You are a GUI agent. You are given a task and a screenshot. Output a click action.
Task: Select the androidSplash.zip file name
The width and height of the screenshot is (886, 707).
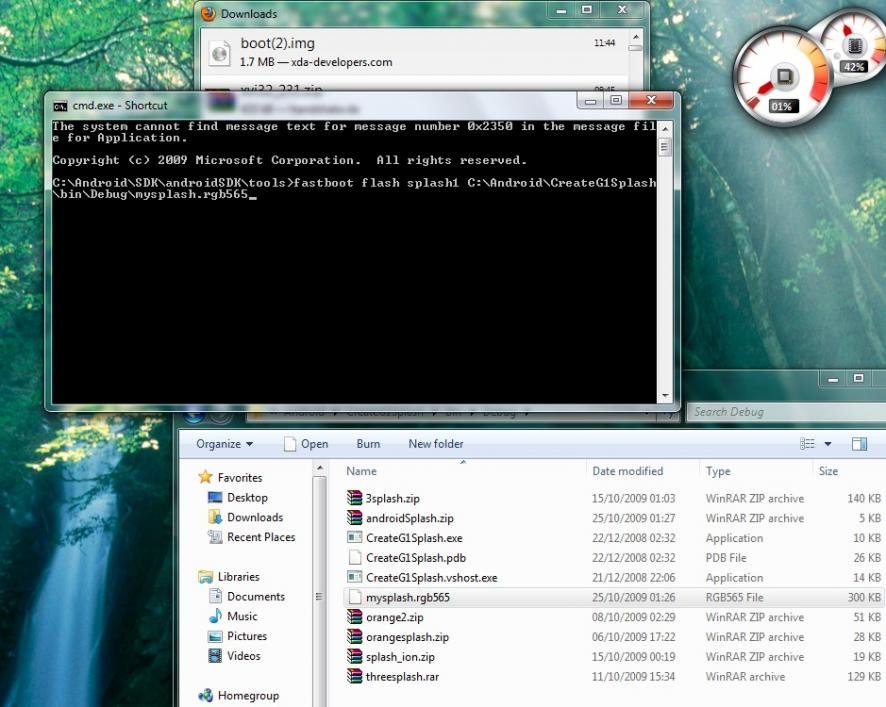[x=410, y=518]
